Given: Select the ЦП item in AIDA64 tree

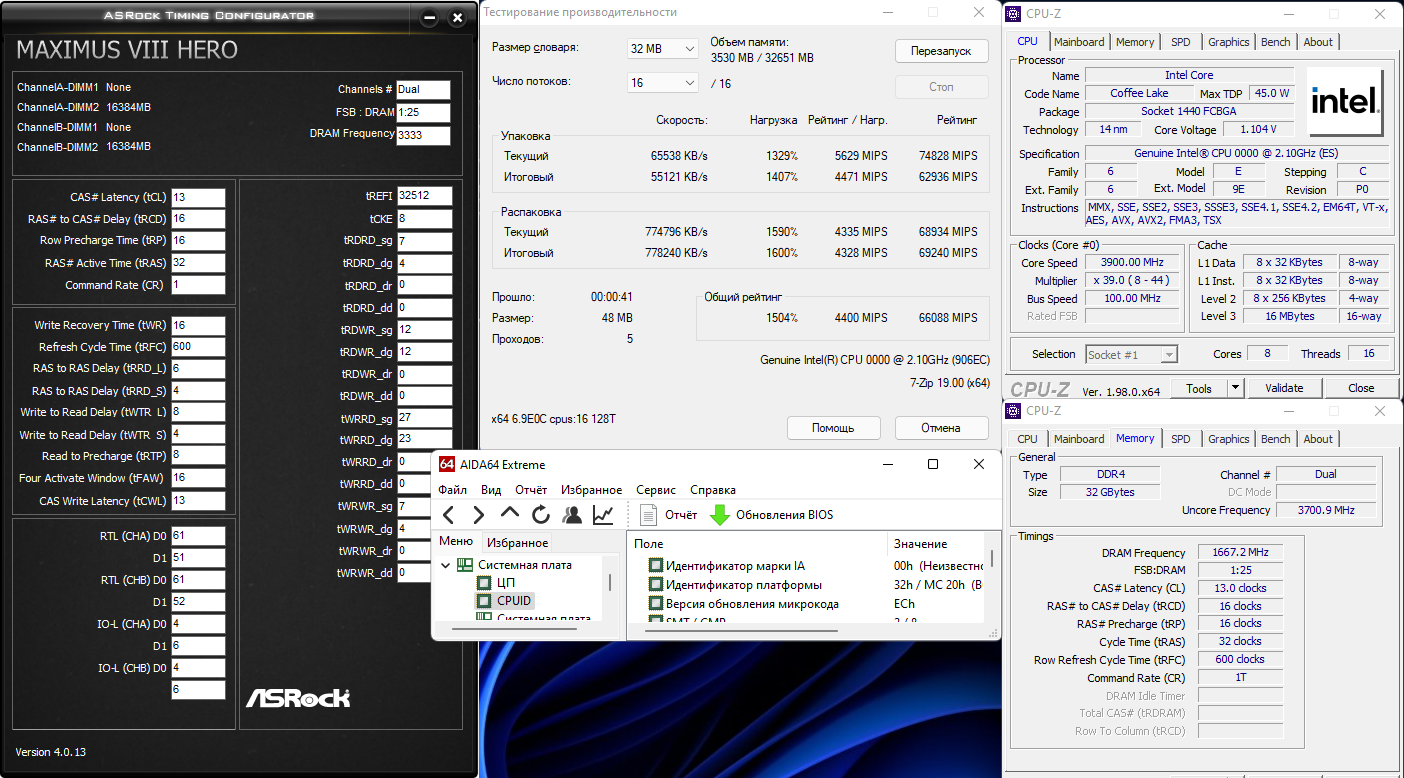Looking at the screenshot, I should (505, 582).
